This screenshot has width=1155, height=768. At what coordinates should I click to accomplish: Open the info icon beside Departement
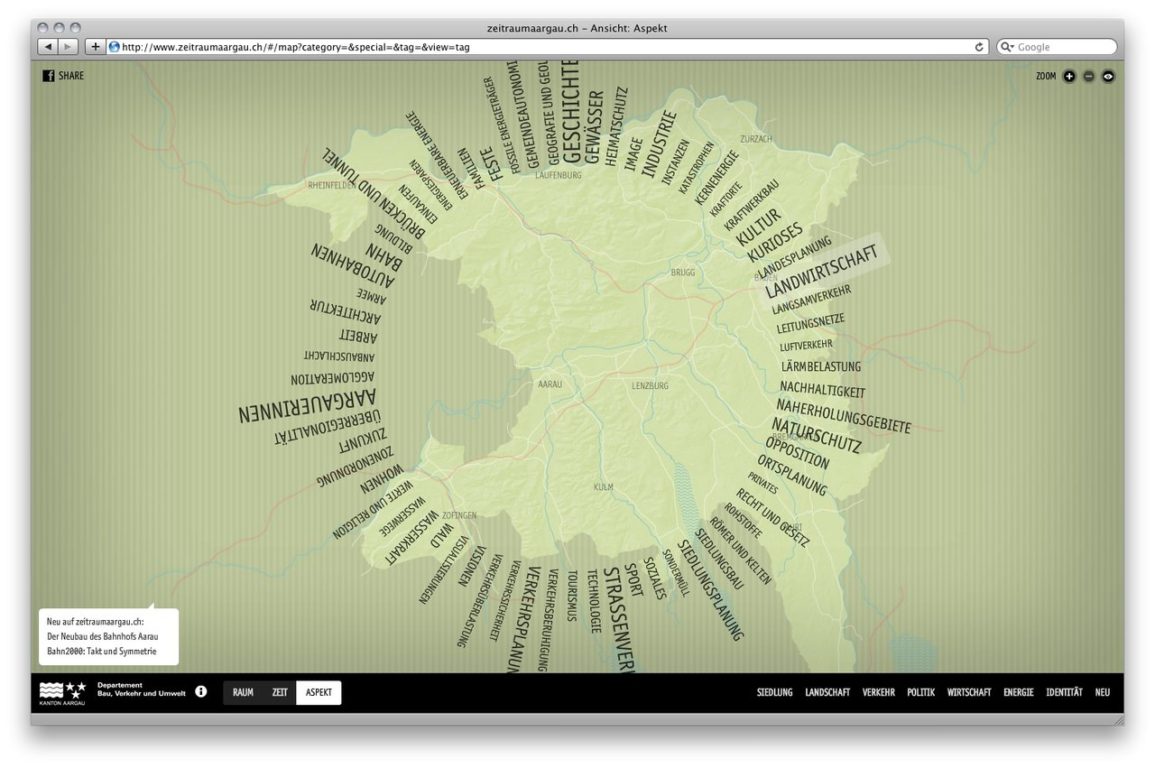pyautogui.click(x=200, y=691)
